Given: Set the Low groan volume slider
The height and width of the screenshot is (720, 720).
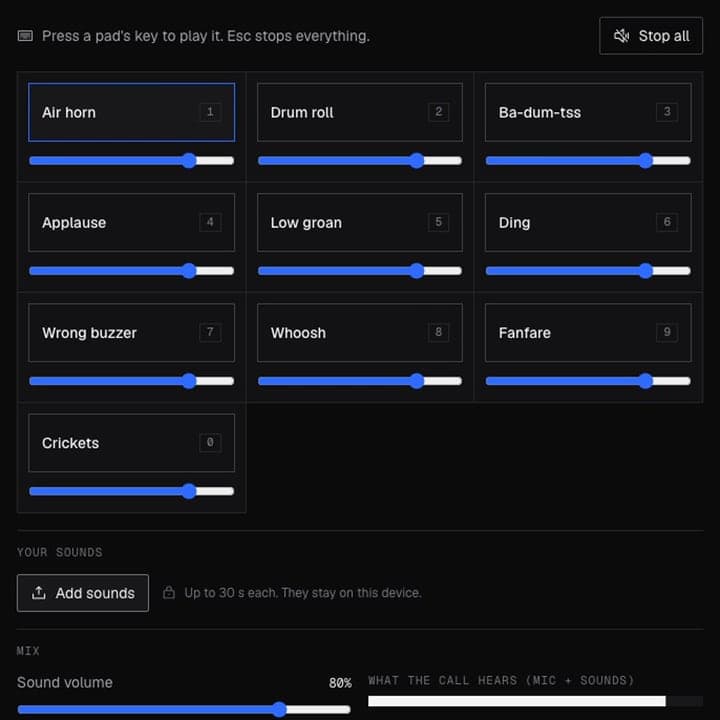Looking at the screenshot, I should [360, 270].
